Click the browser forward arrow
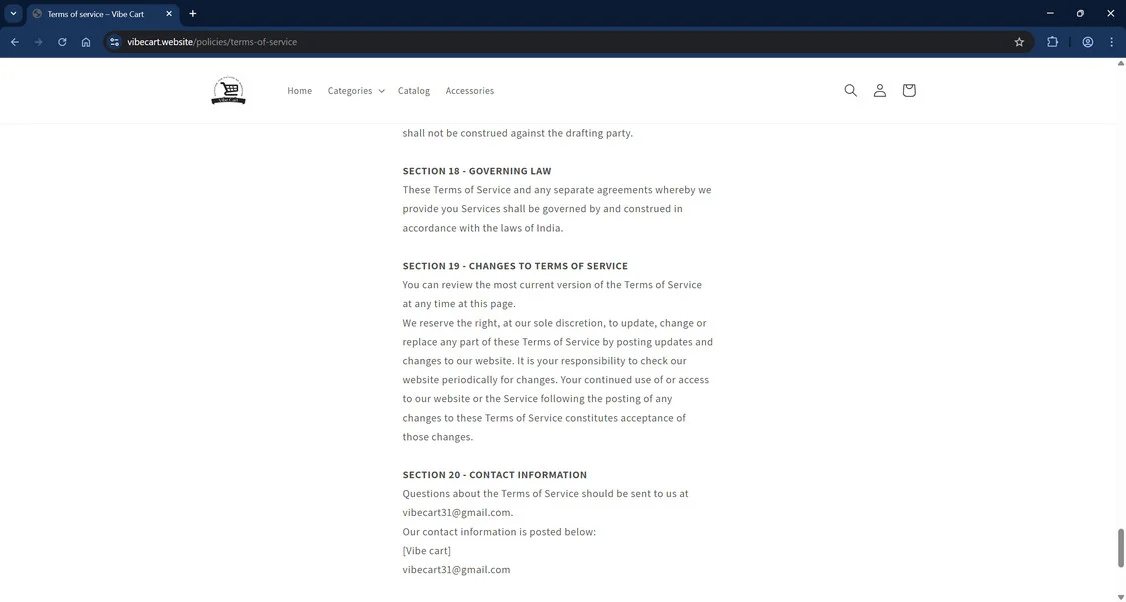The height and width of the screenshot is (602, 1126). pos(39,42)
